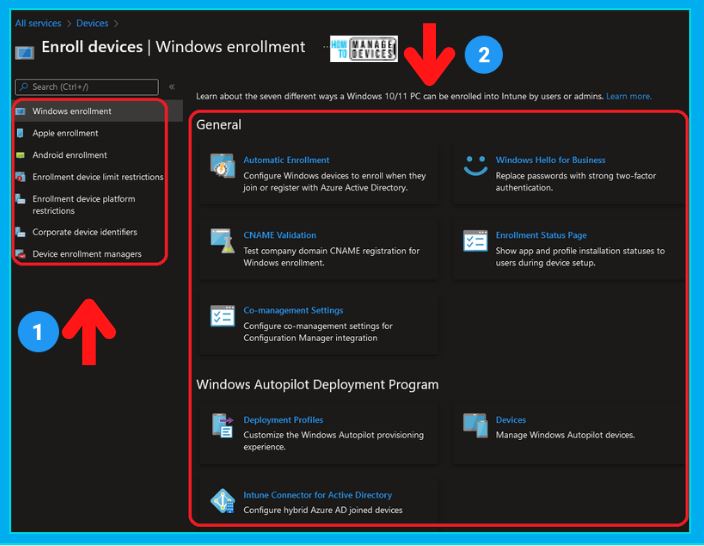Open Autopilot Devices link
The width and height of the screenshot is (704, 546).
pyautogui.click(x=510, y=420)
